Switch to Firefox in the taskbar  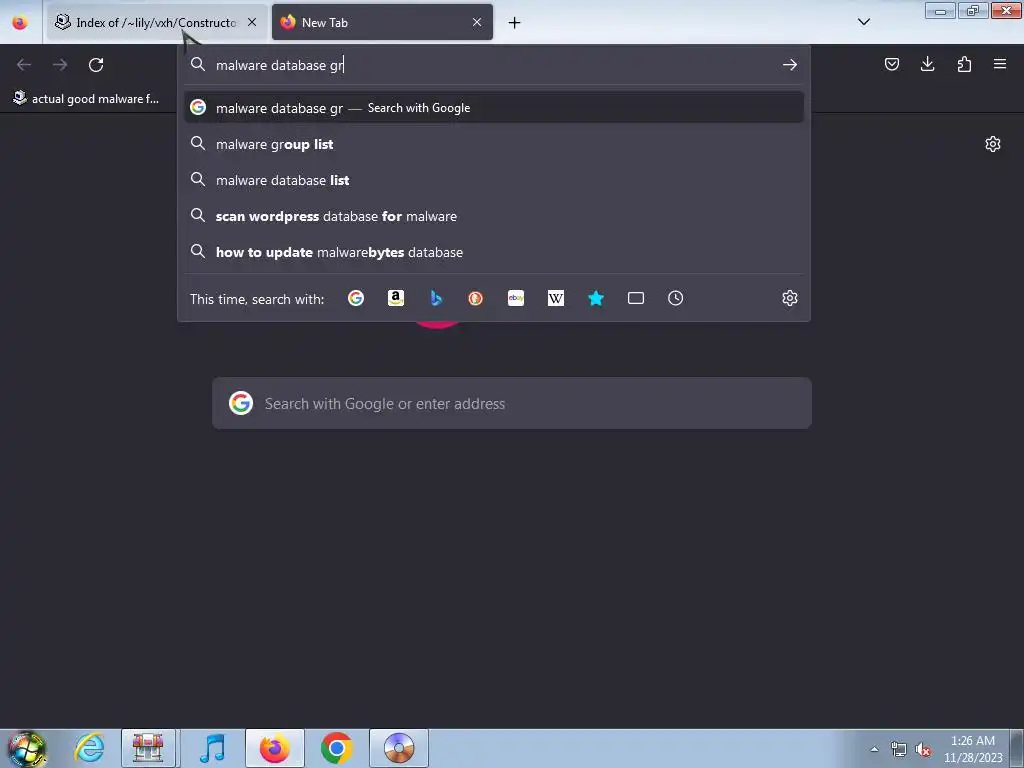[275, 748]
